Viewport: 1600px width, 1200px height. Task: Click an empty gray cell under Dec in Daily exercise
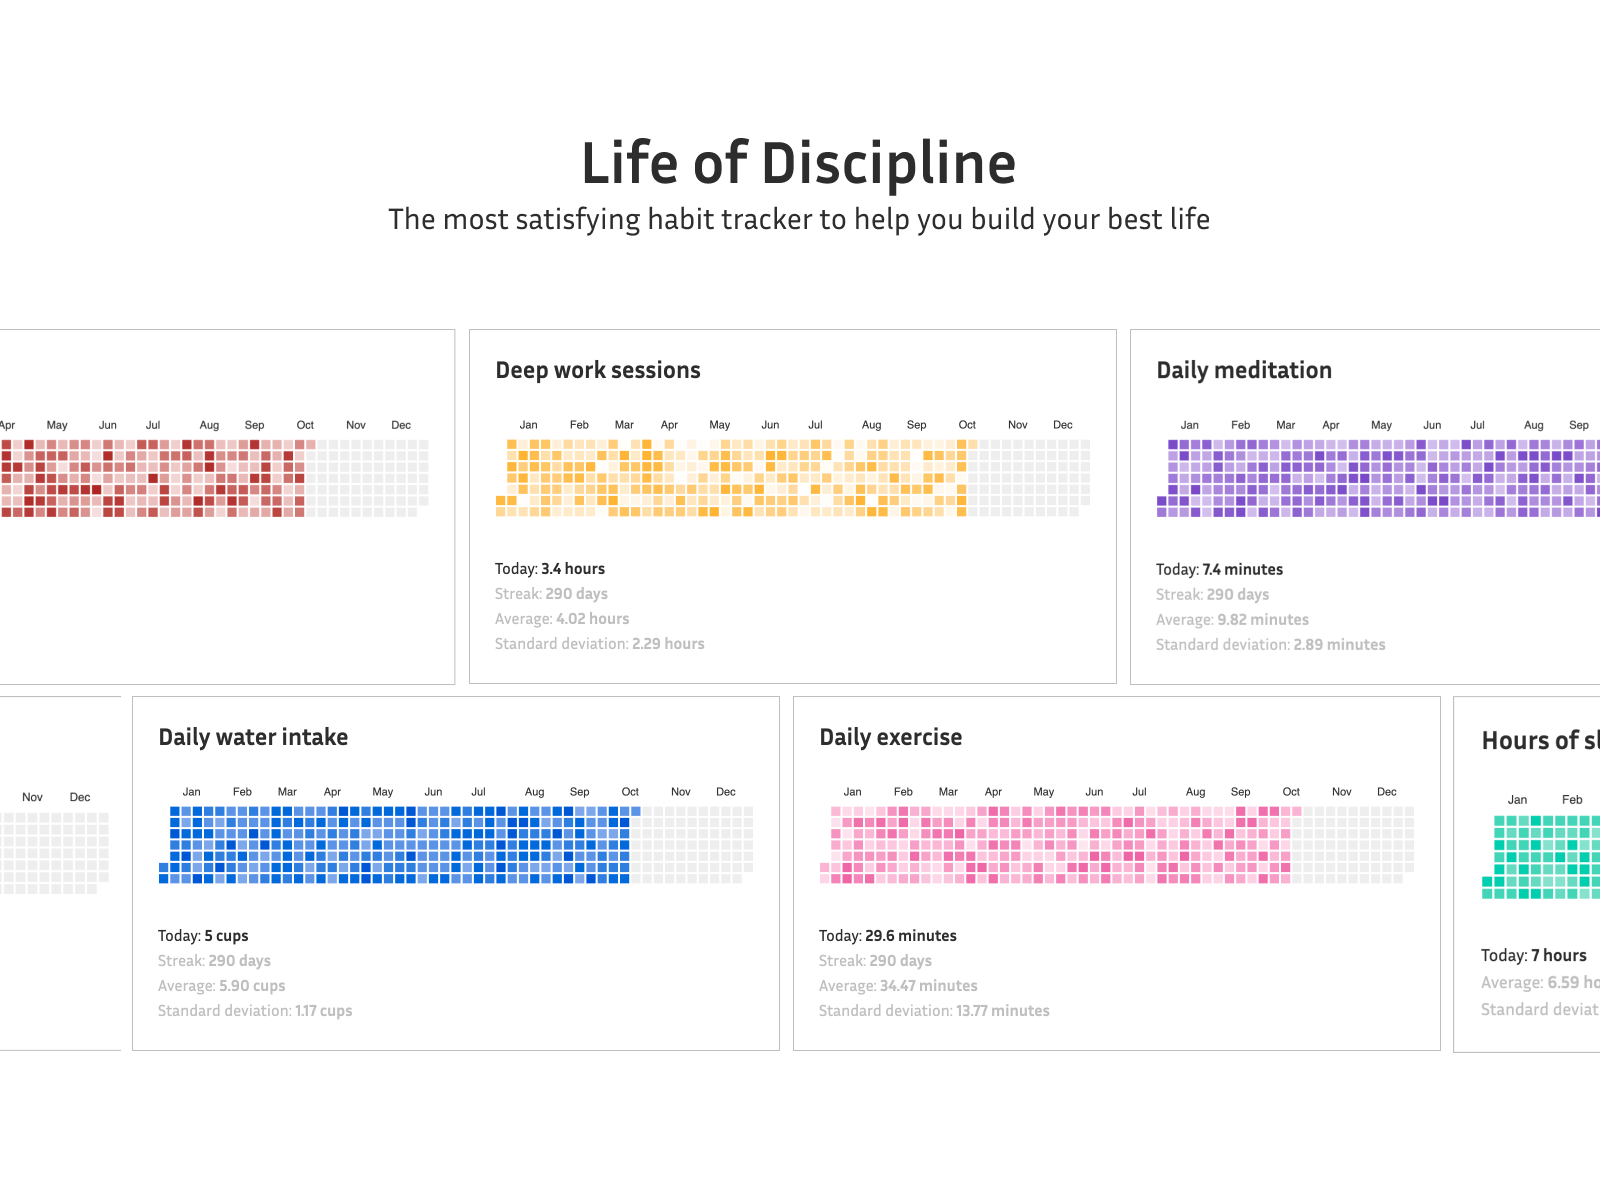[1387, 840]
